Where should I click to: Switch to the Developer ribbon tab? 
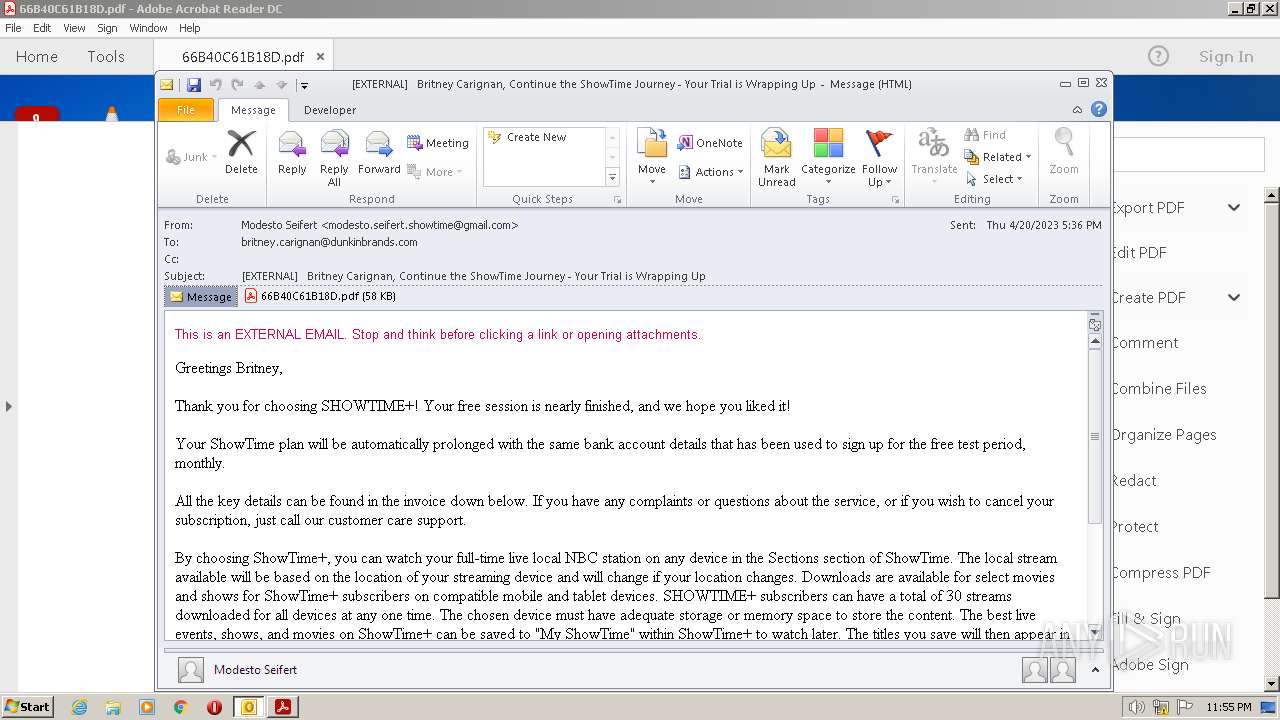(330, 110)
